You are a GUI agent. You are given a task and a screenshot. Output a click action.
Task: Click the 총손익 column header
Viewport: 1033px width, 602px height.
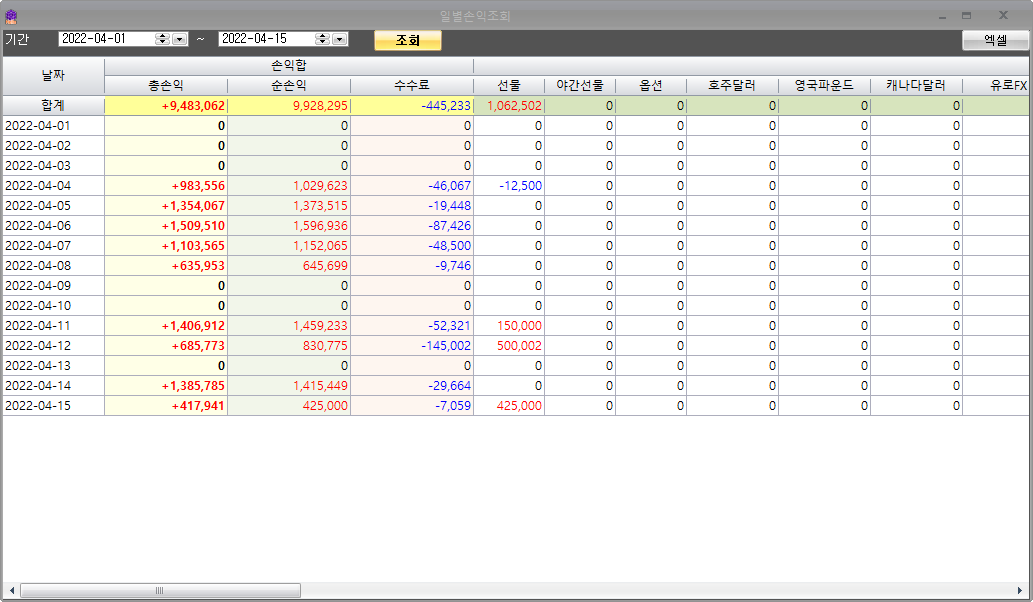166,86
